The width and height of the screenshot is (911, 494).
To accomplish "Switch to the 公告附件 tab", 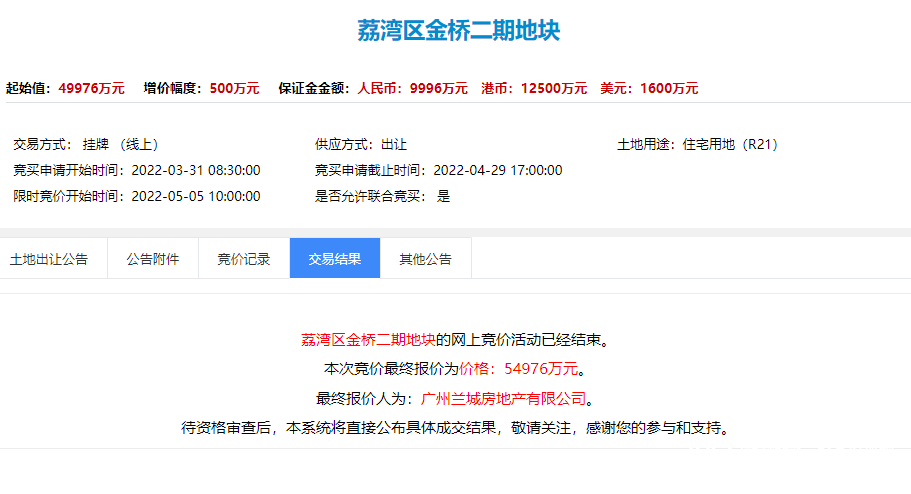I will 153,259.
